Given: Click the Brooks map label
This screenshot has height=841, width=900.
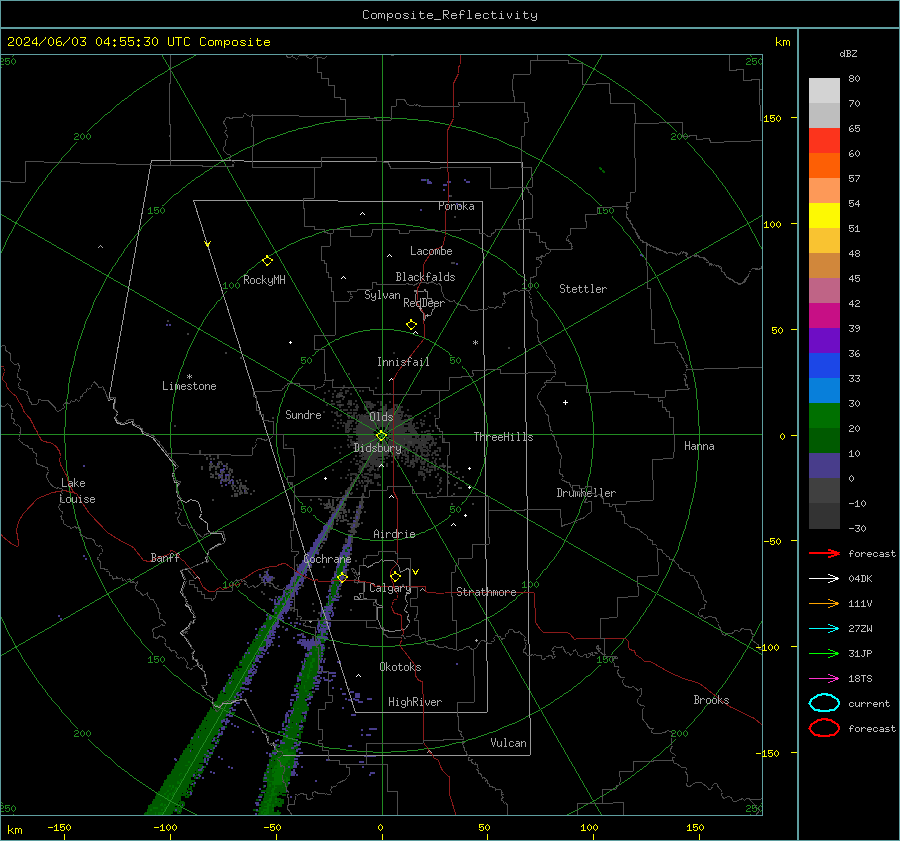Looking at the screenshot, I should 711,700.
